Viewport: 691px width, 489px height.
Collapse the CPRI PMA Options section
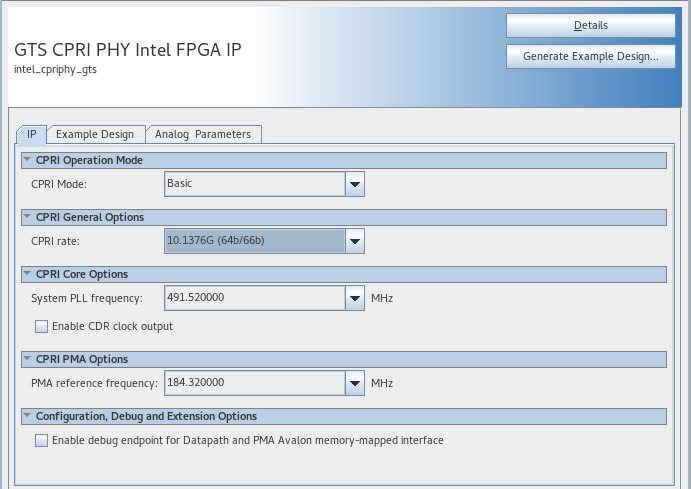coord(27,359)
